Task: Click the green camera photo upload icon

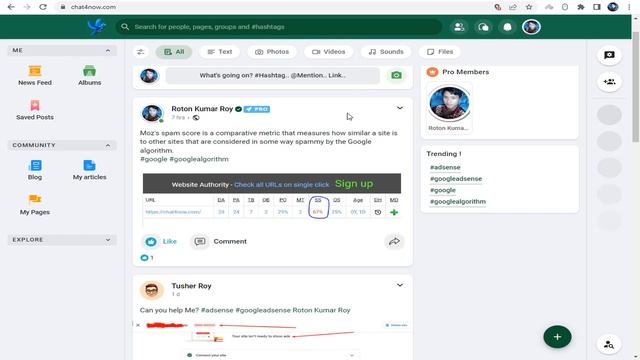Action: tap(396, 75)
